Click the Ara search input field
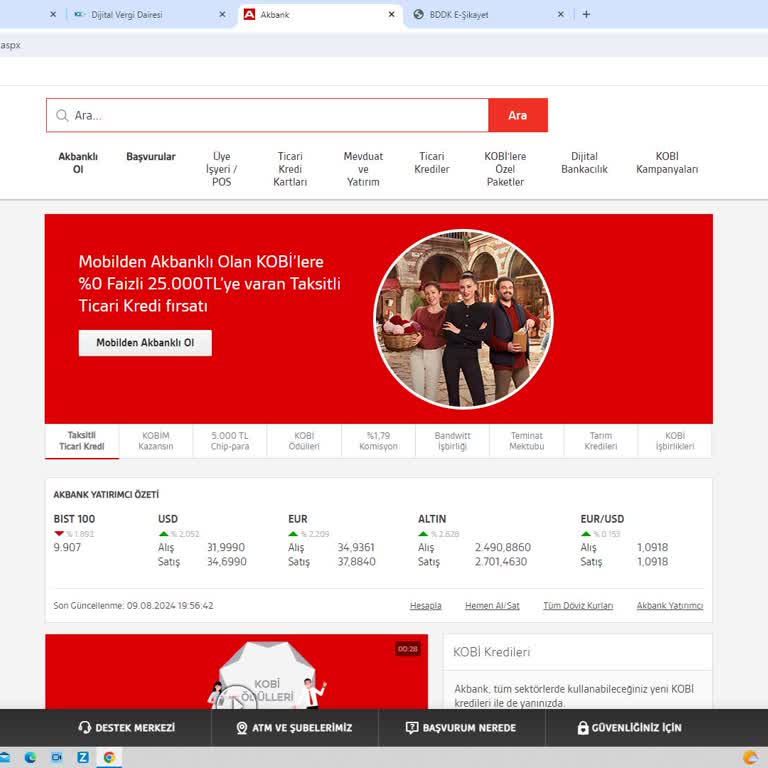Image resolution: width=768 pixels, height=768 pixels. coord(267,116)
